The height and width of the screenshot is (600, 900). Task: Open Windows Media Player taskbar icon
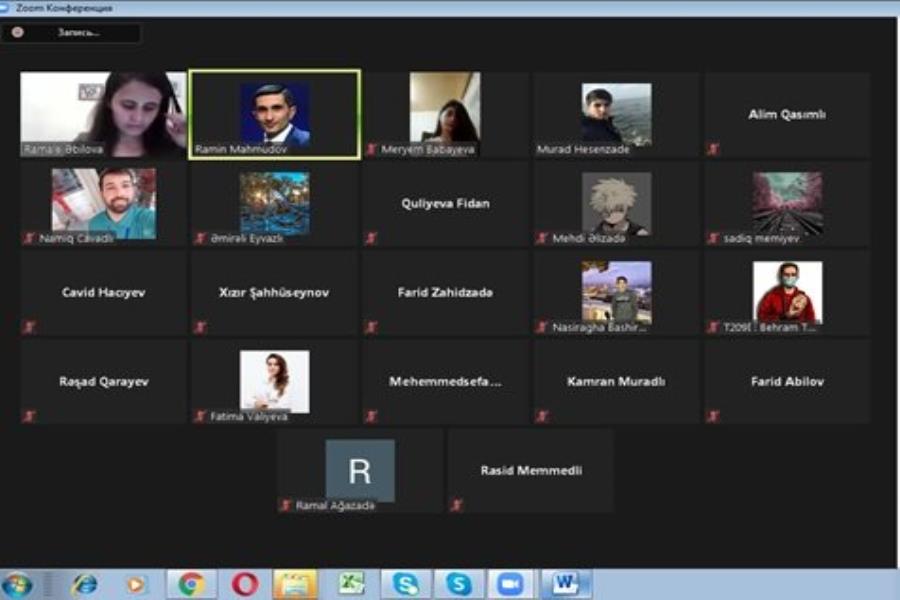[x=135, y=584]
